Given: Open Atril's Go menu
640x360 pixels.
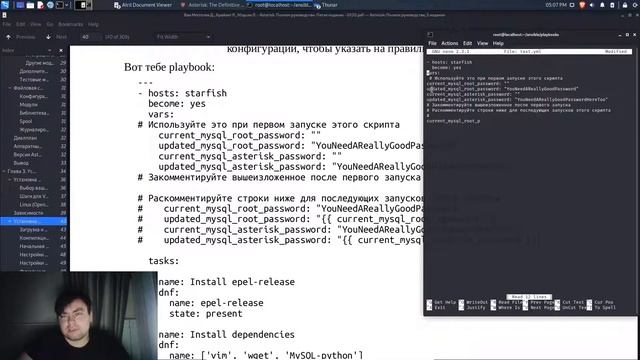Looking at the screenshot, I should [50, 24].
